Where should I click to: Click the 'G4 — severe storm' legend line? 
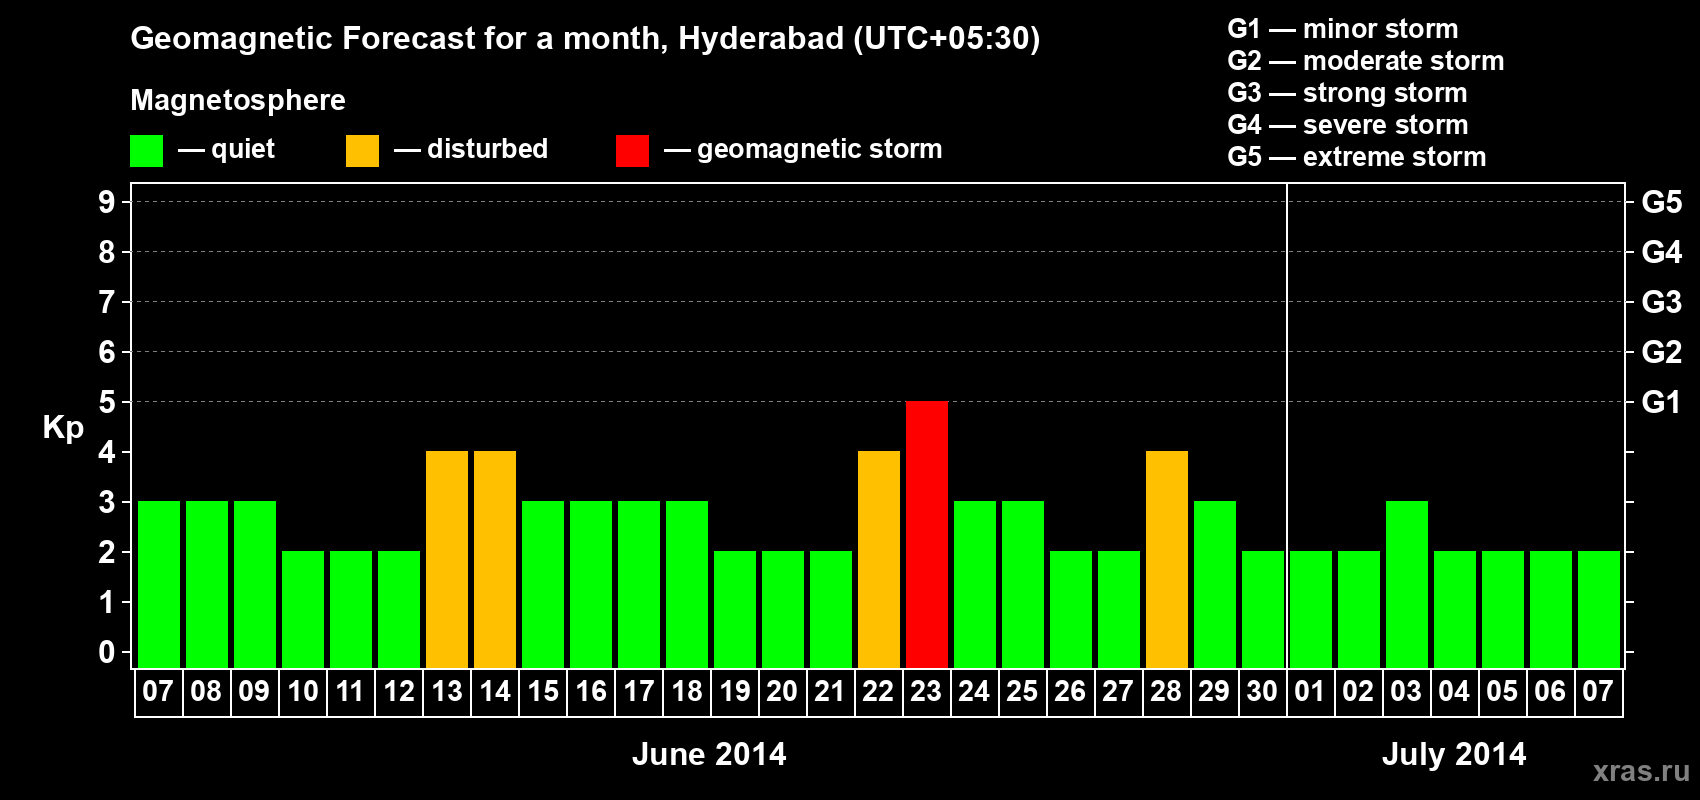click(1348, 125)
